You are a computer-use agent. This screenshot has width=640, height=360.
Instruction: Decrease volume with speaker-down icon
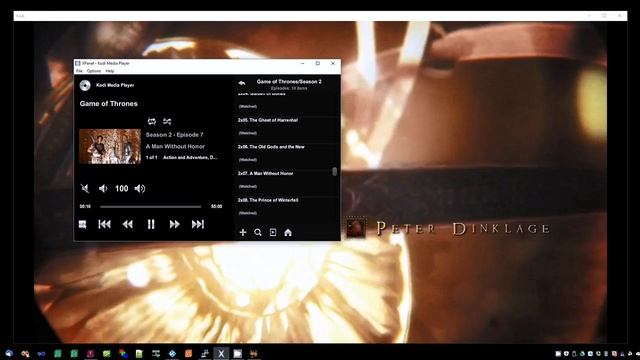pos(103,188)
